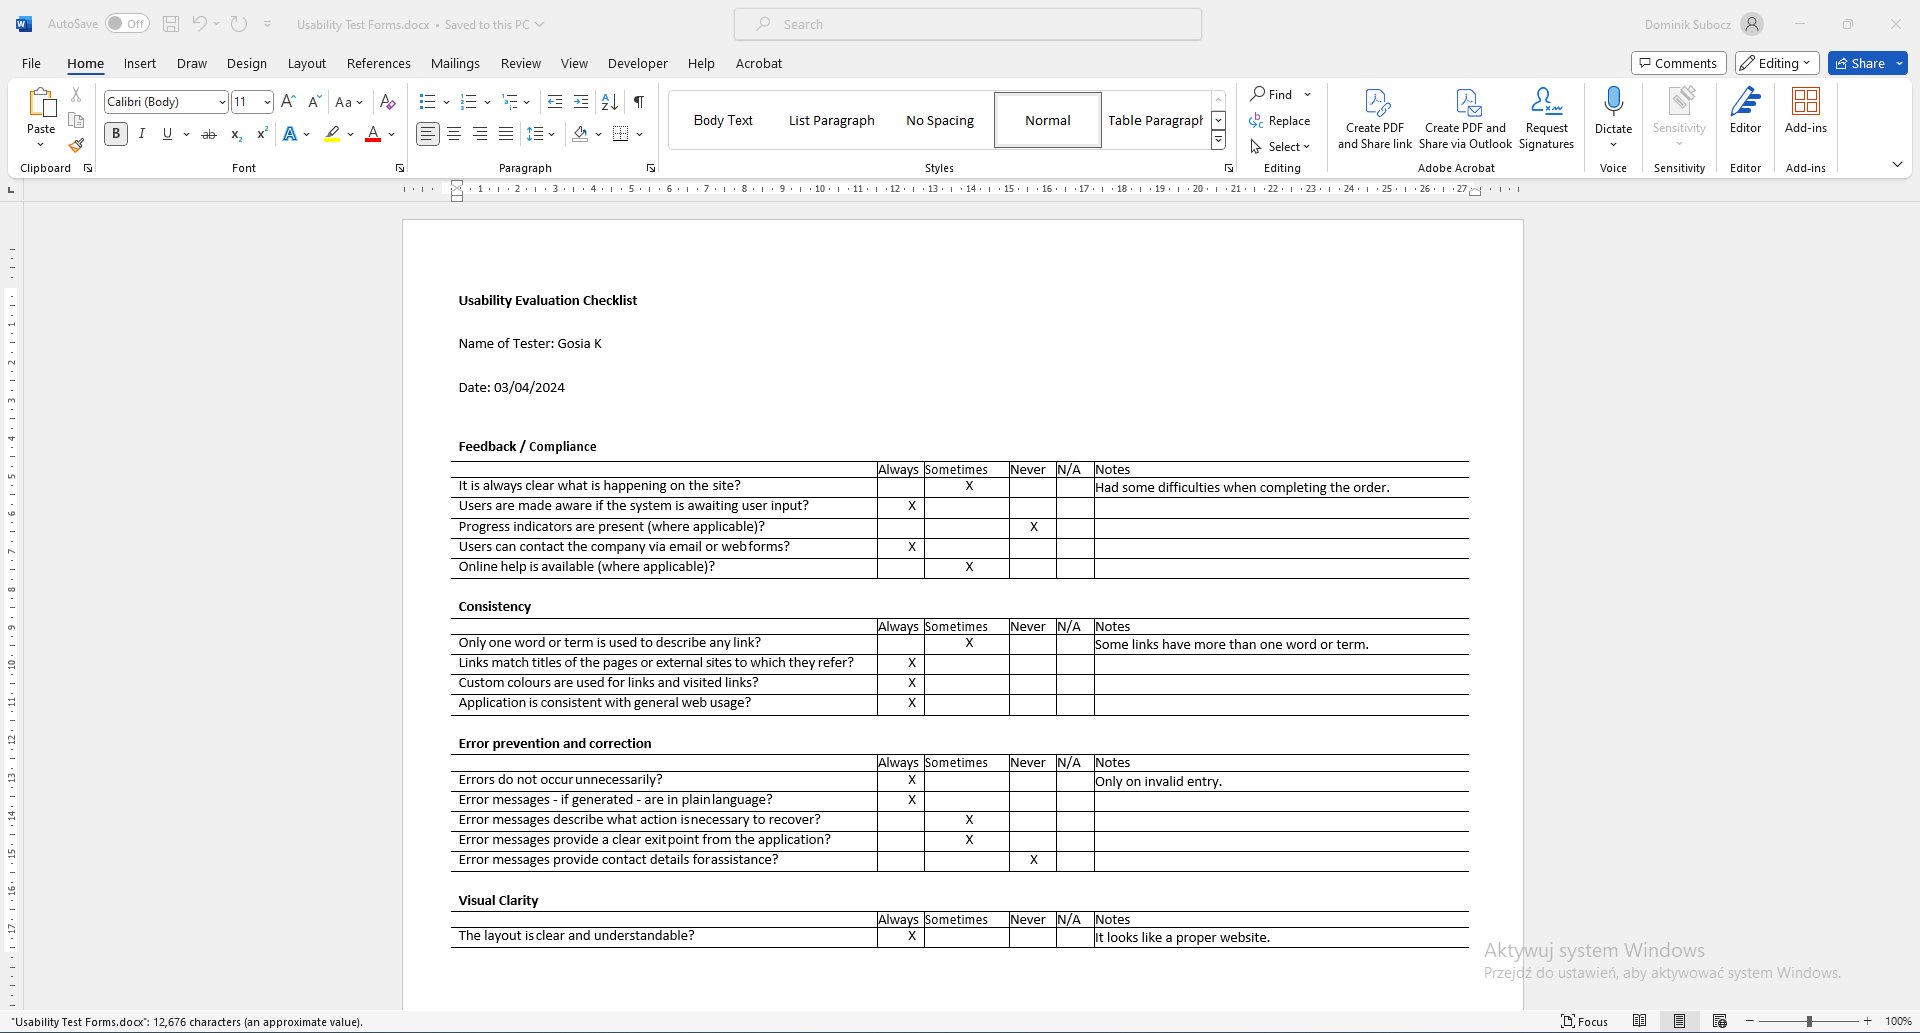Viewport: 1920px width, 1033px height.
Task: Open the Dictate voice tool
Action: pos(1613,110)
